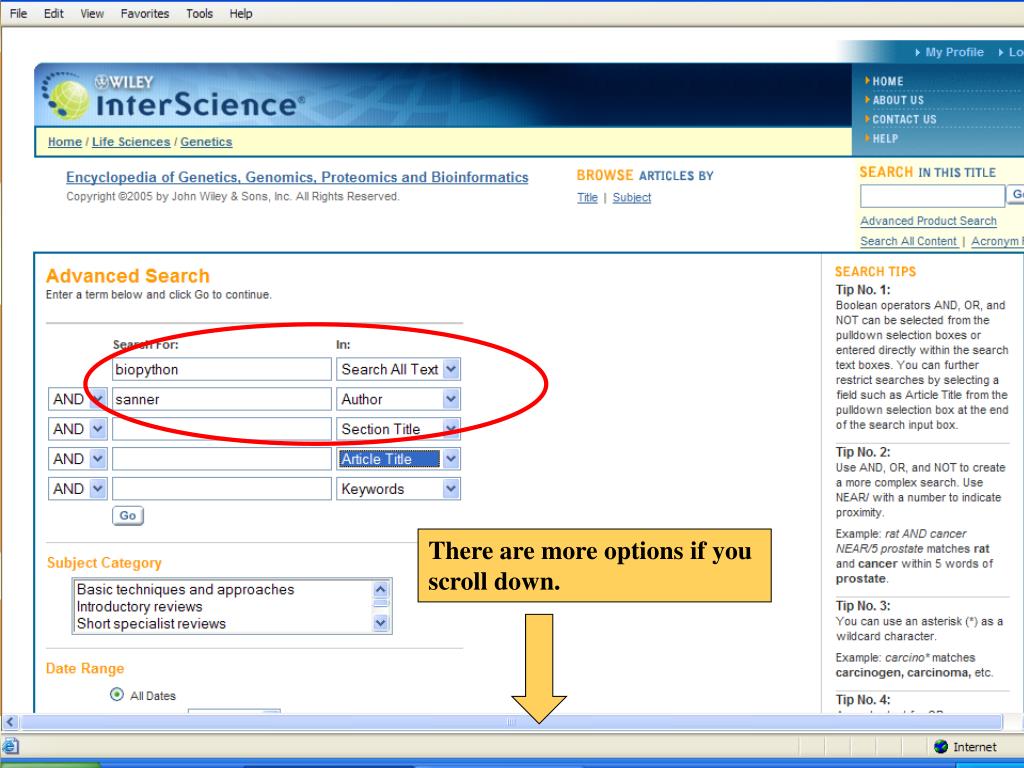The width and height of the screenshot is (1024, 768).
Task: Click the search field containing biopython
Action: tap(222, 369)
